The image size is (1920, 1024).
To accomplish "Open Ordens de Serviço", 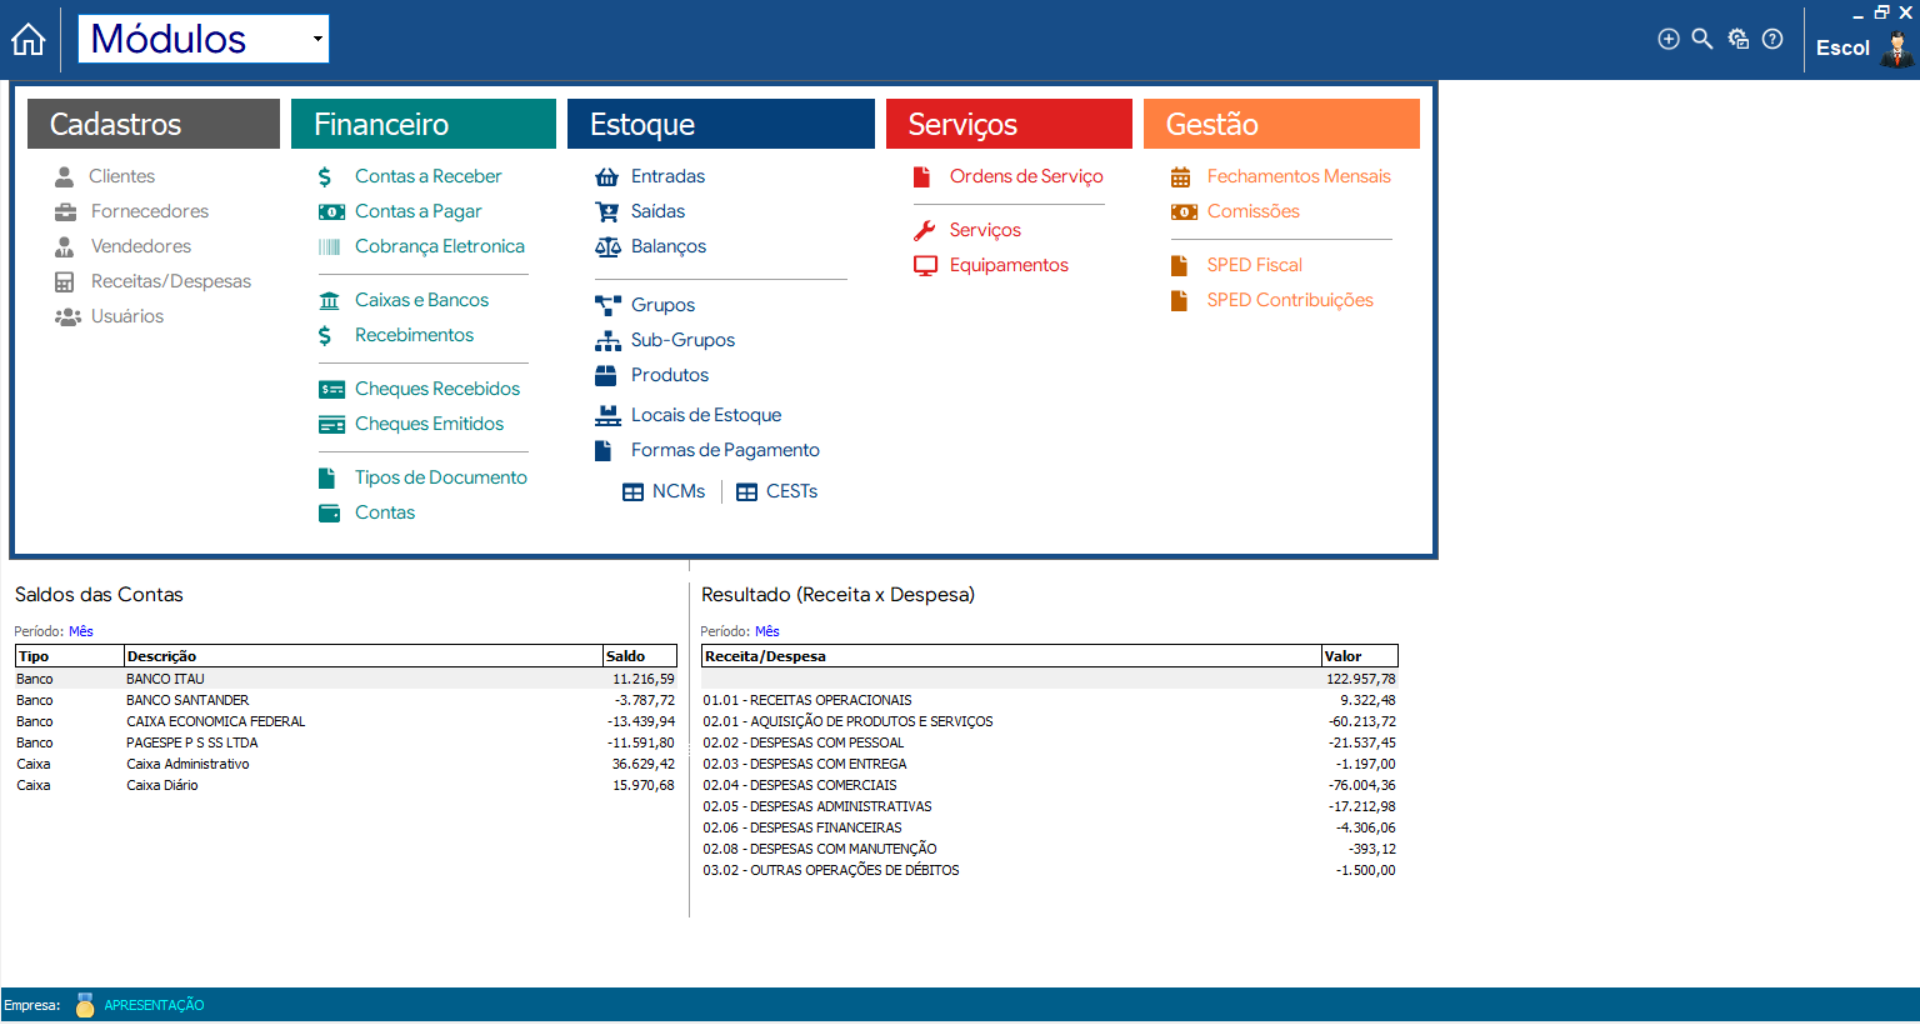I will tap(1025, 176).
